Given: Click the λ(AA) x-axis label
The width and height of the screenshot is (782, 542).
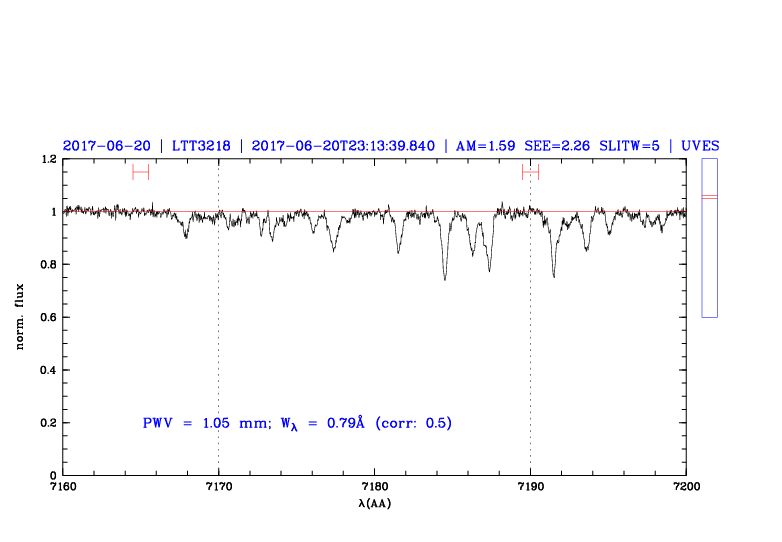Looking at the screenshot, I should coord(374,503).
